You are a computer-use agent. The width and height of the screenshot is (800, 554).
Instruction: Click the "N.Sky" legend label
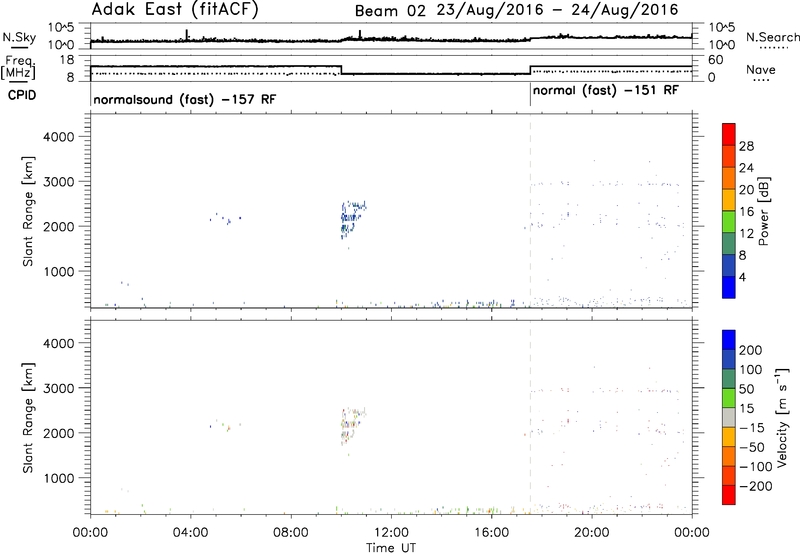(x=19, y=37)
